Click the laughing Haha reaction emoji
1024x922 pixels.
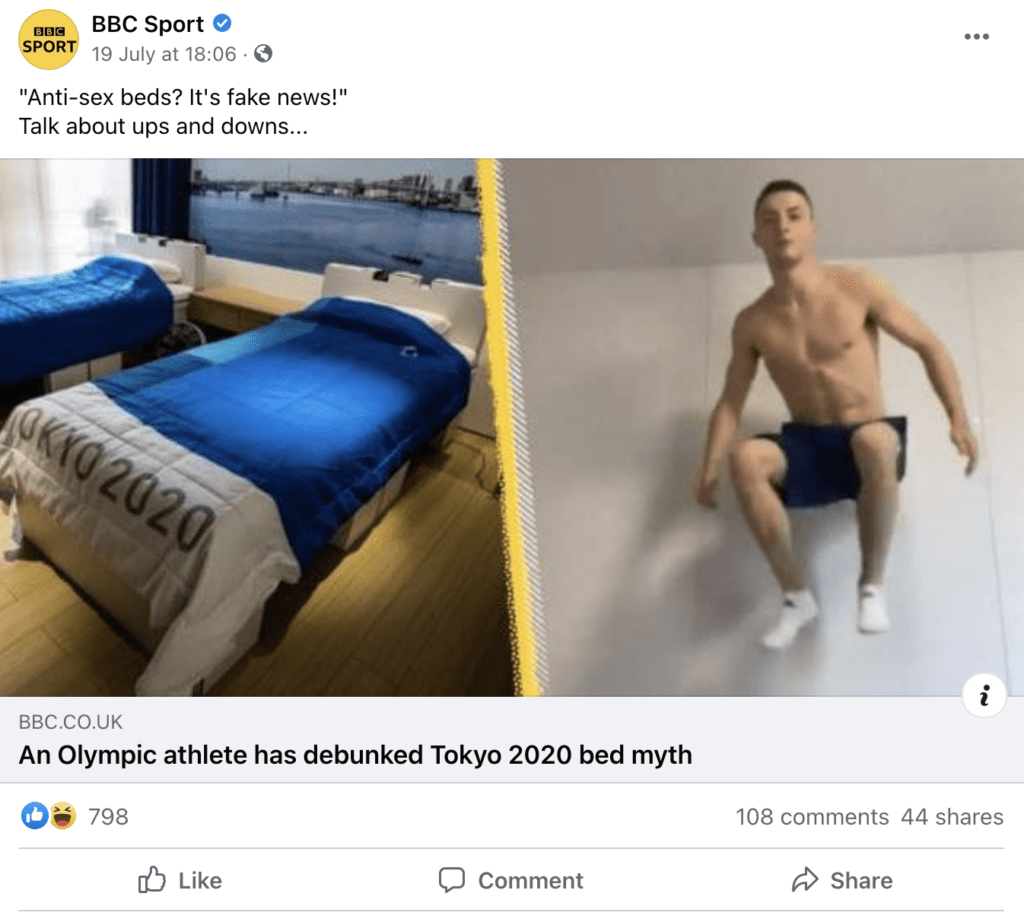click(63, 816)
